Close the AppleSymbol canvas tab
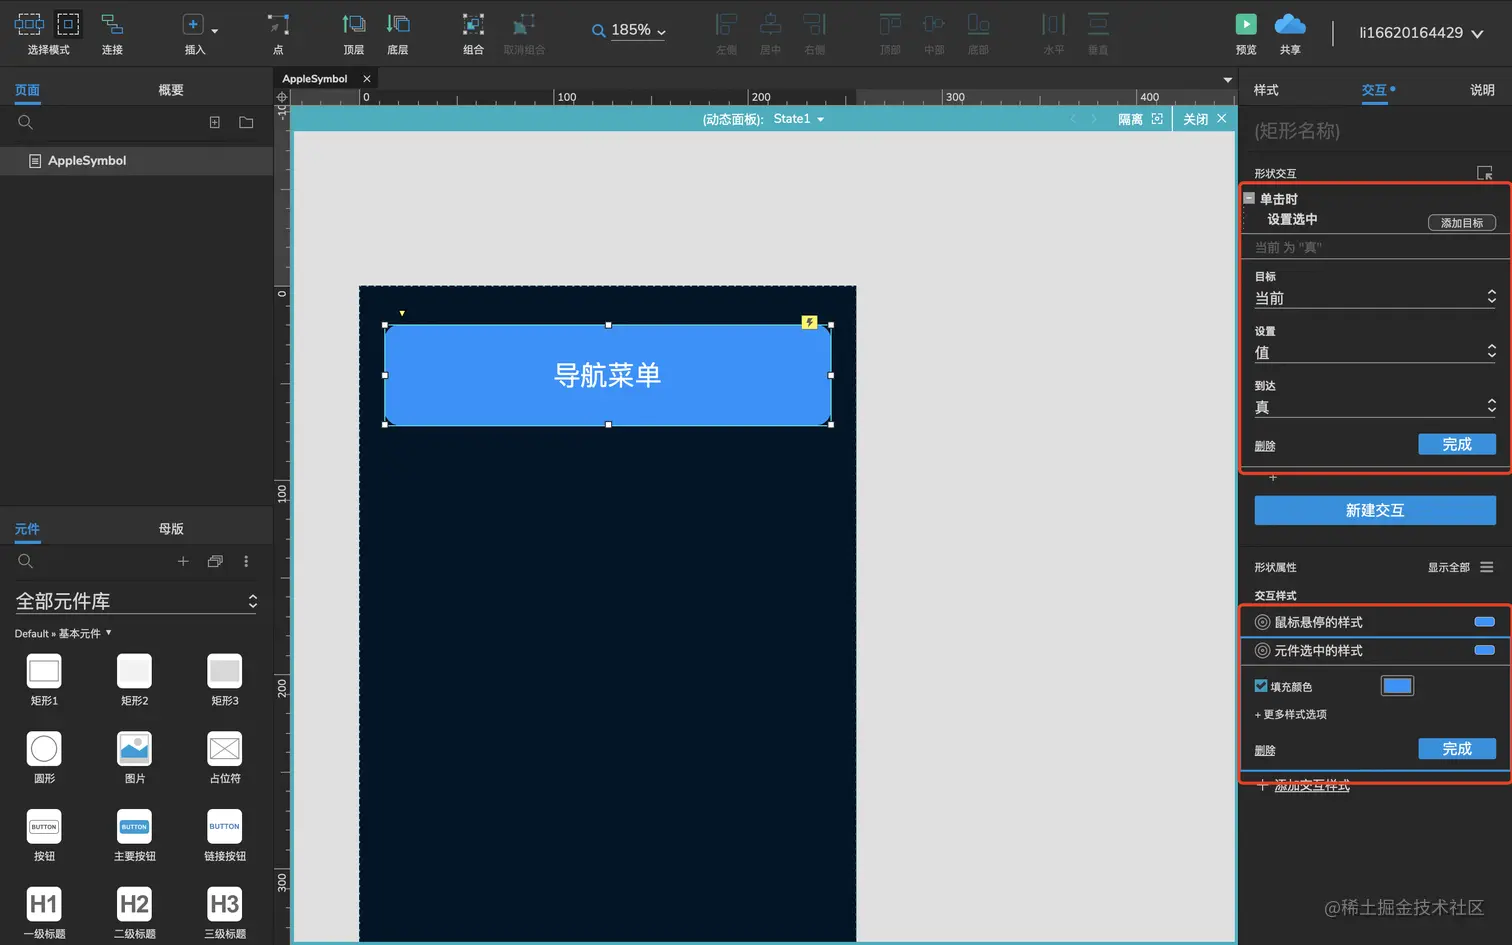1512x945 pixels. point(367,79)
